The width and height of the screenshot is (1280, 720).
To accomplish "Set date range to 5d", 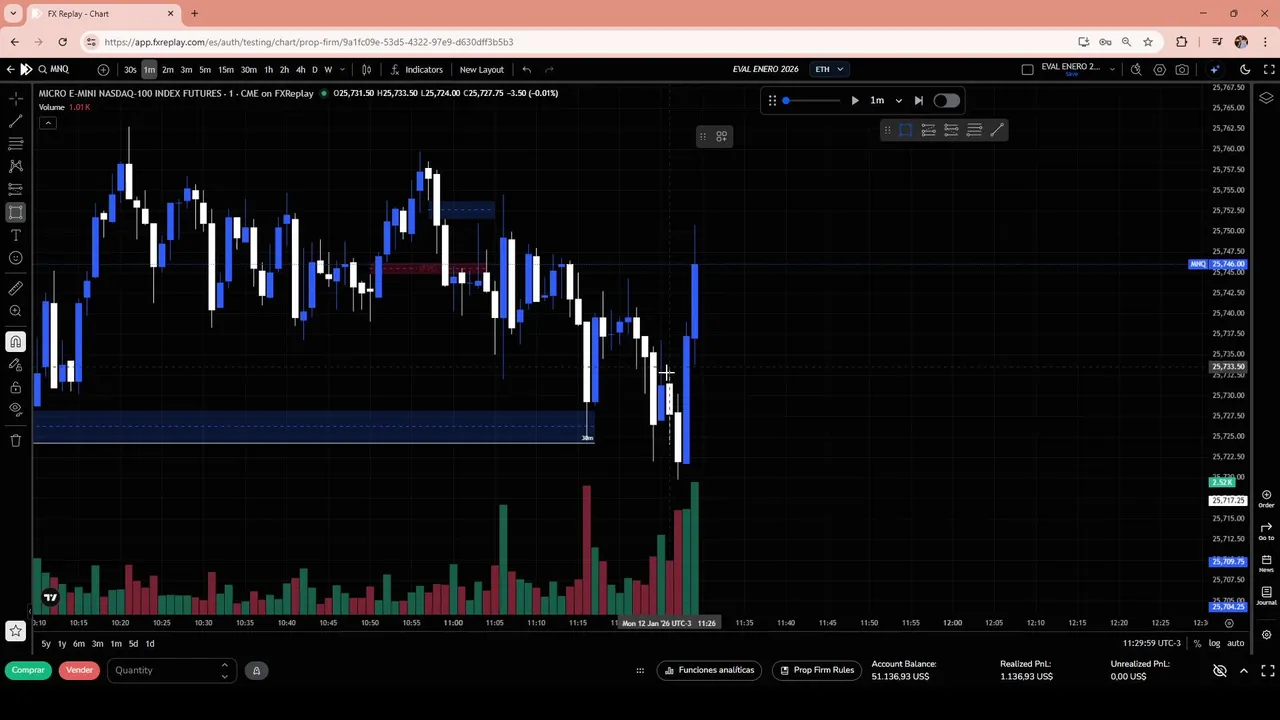I will (133, 643).
